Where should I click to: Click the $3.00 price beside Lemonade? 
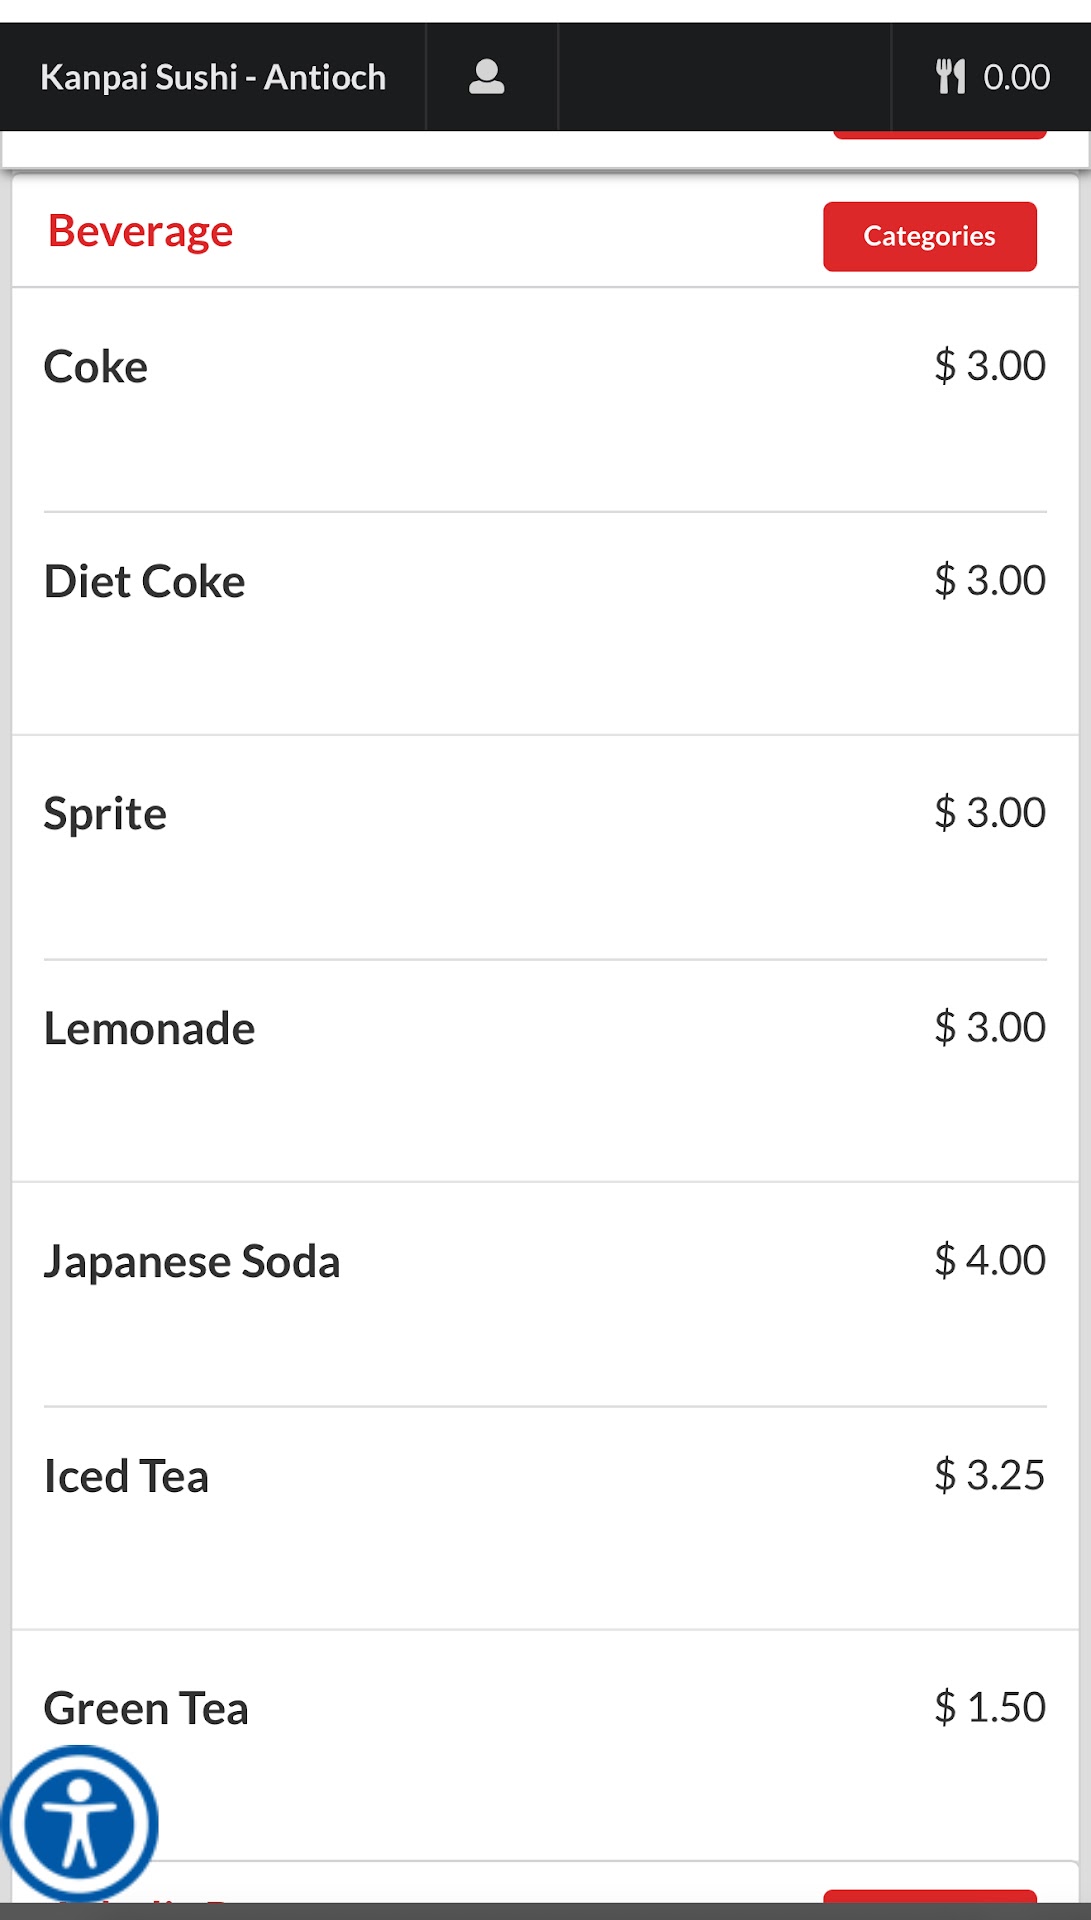pyautogui.click(x=989, y=1027)
